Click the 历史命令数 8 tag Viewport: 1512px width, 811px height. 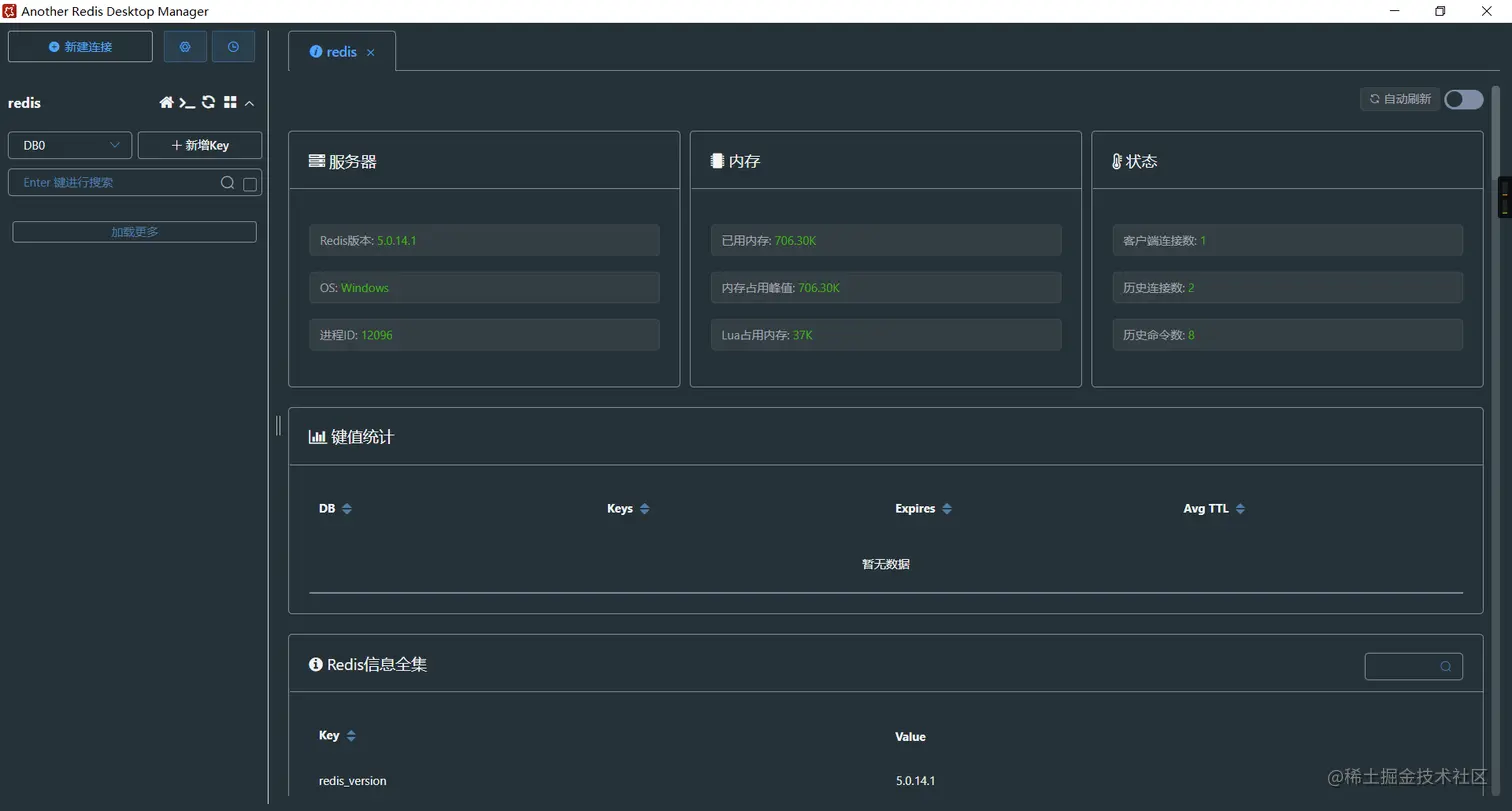(1287, 335)
